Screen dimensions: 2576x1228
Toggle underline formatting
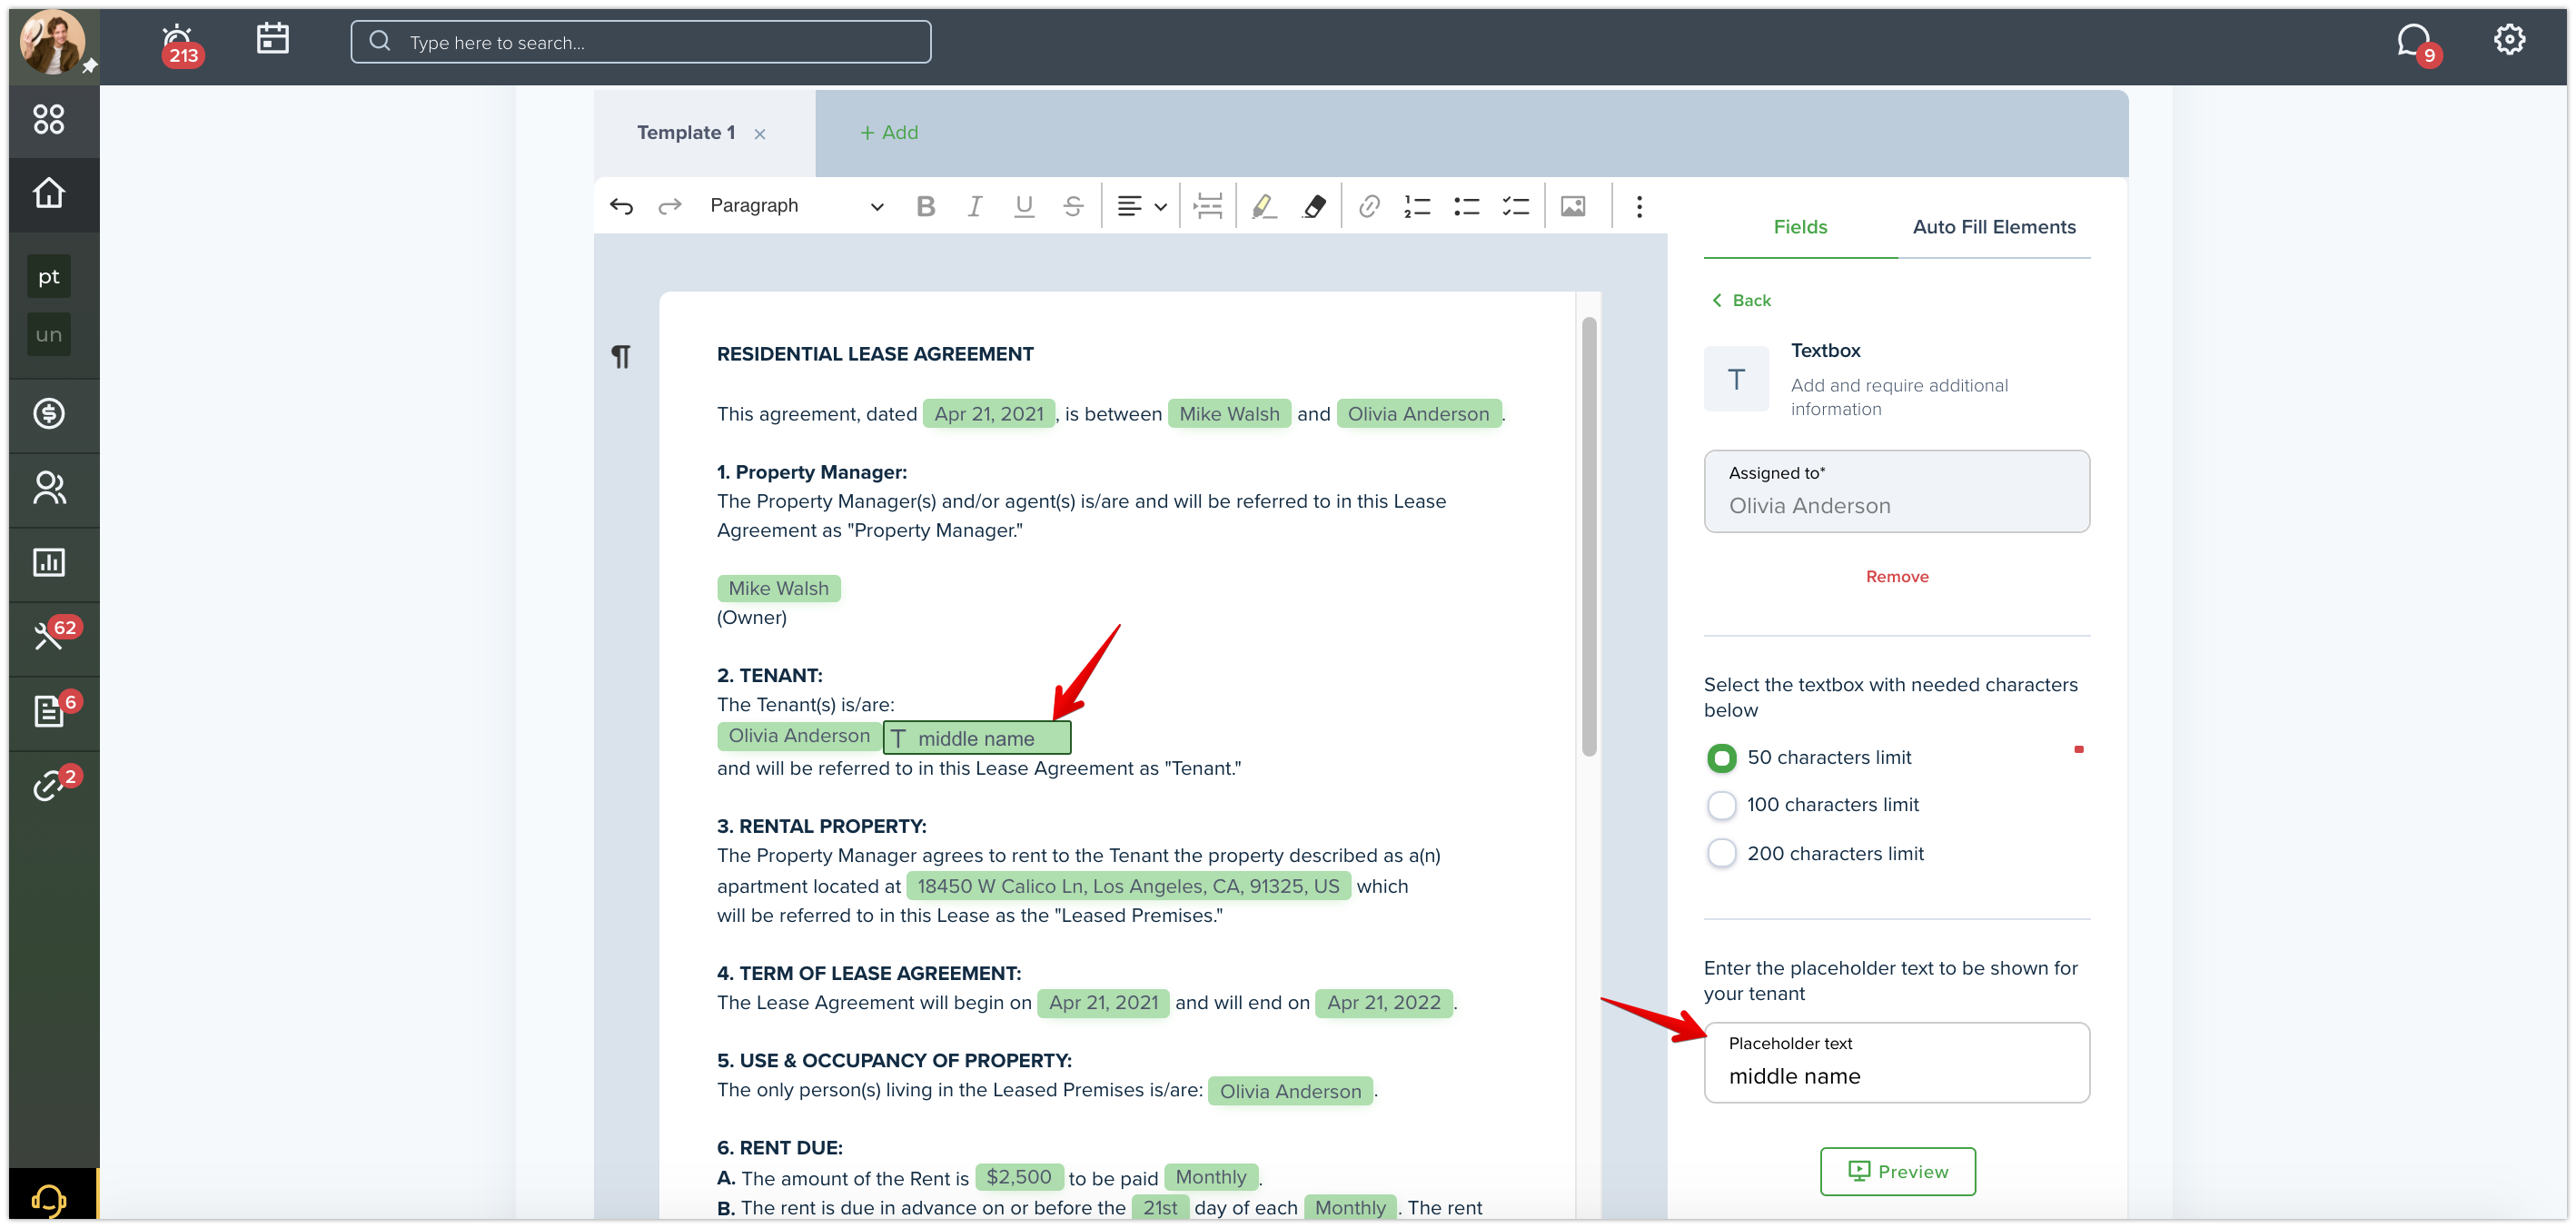1024,206
